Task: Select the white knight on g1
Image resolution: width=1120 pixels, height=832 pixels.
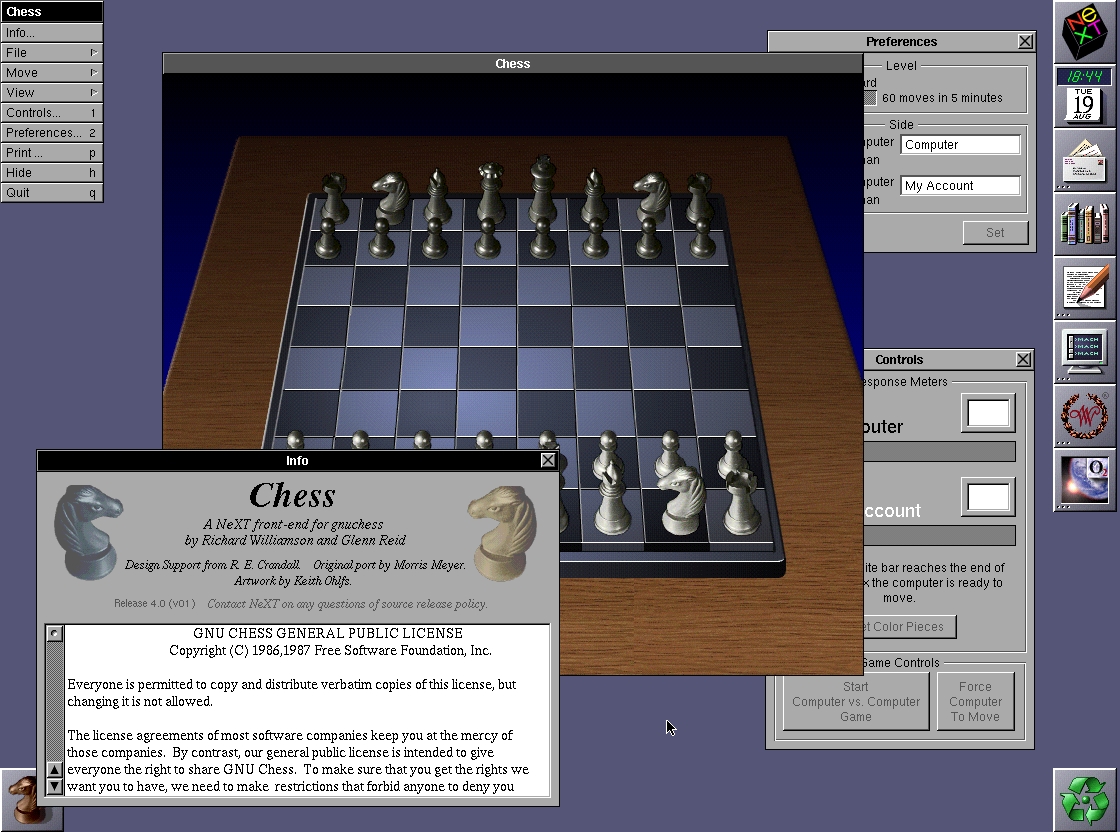Action: [x=681, y=500]
